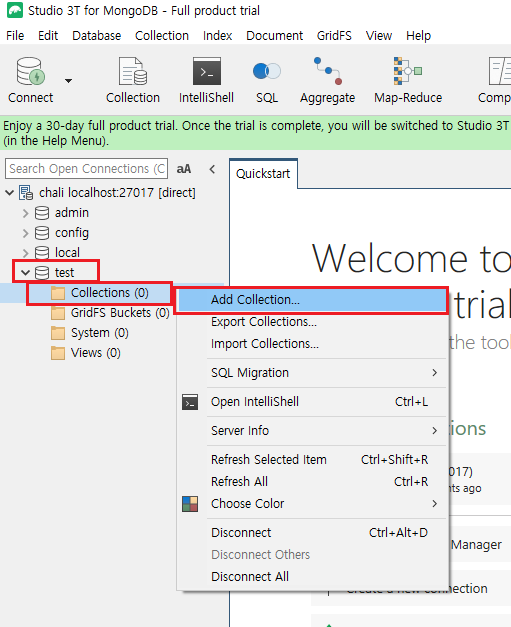Open the Document menu
The width and height of the screenshot is (511, 627).
(274, 36)
